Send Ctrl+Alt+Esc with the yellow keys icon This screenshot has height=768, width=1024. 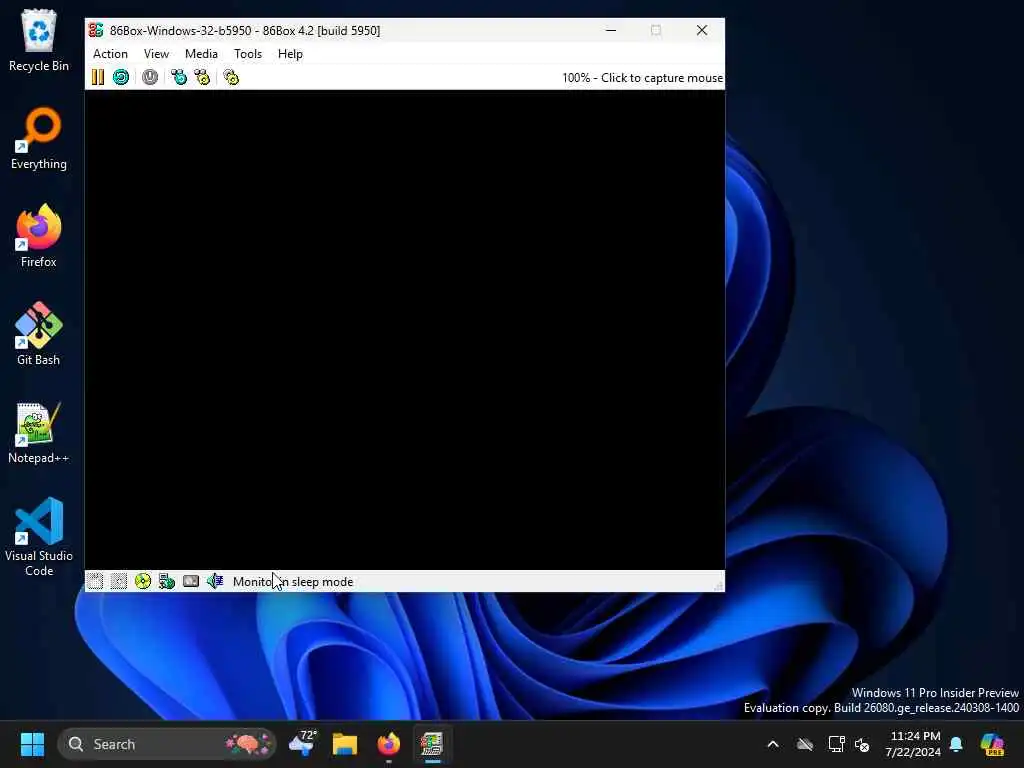coord(202,78)
